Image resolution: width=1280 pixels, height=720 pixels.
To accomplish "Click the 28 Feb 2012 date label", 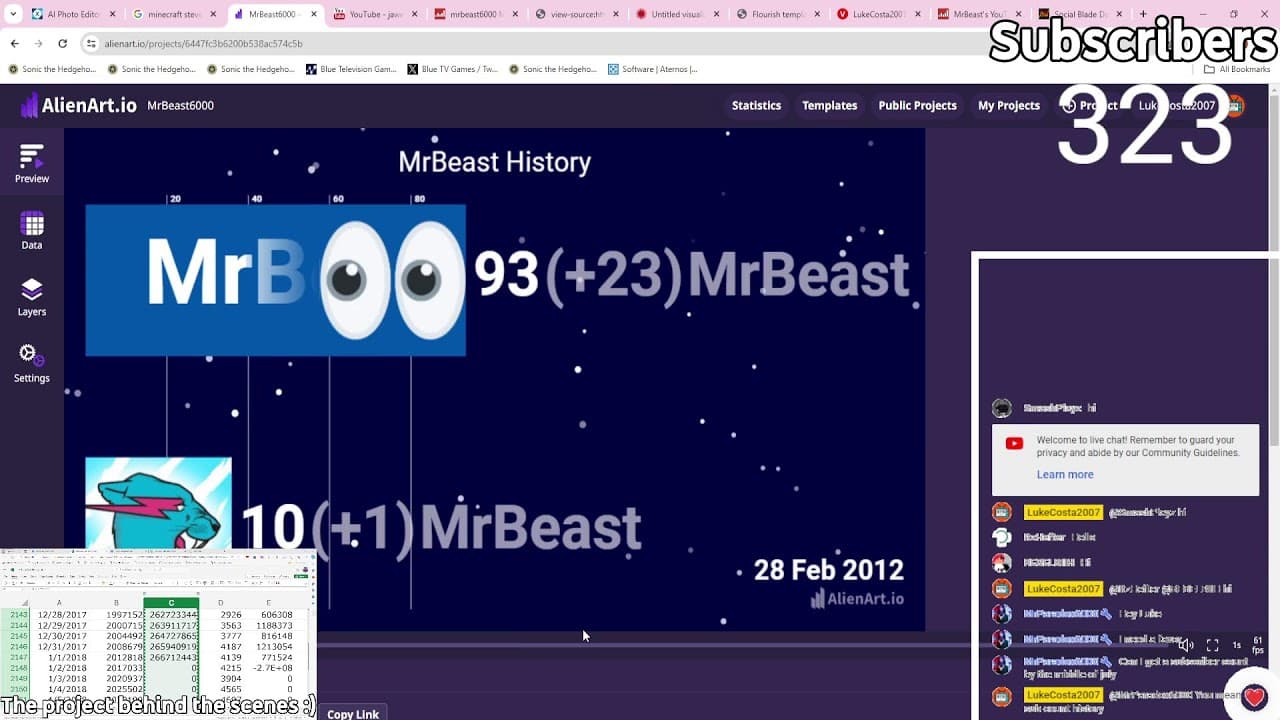I will point(829,570).
